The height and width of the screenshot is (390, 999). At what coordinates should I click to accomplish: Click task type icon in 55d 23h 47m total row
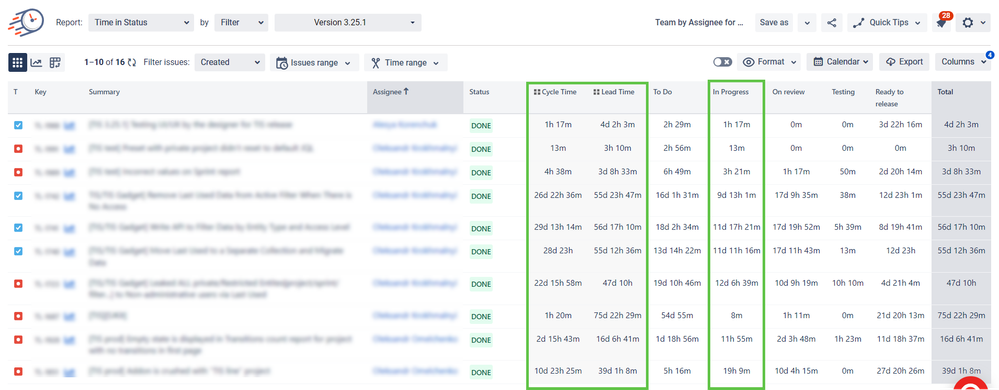click(18, 196)
